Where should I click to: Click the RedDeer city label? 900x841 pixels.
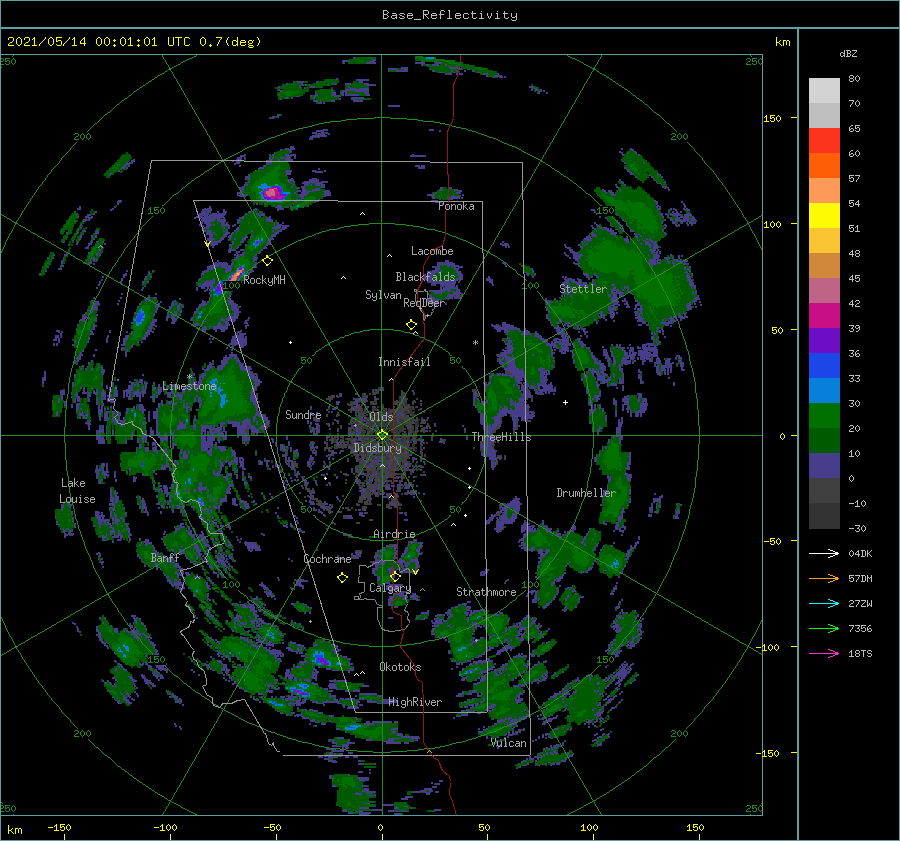pyautogui.click(x=424, y=303)
